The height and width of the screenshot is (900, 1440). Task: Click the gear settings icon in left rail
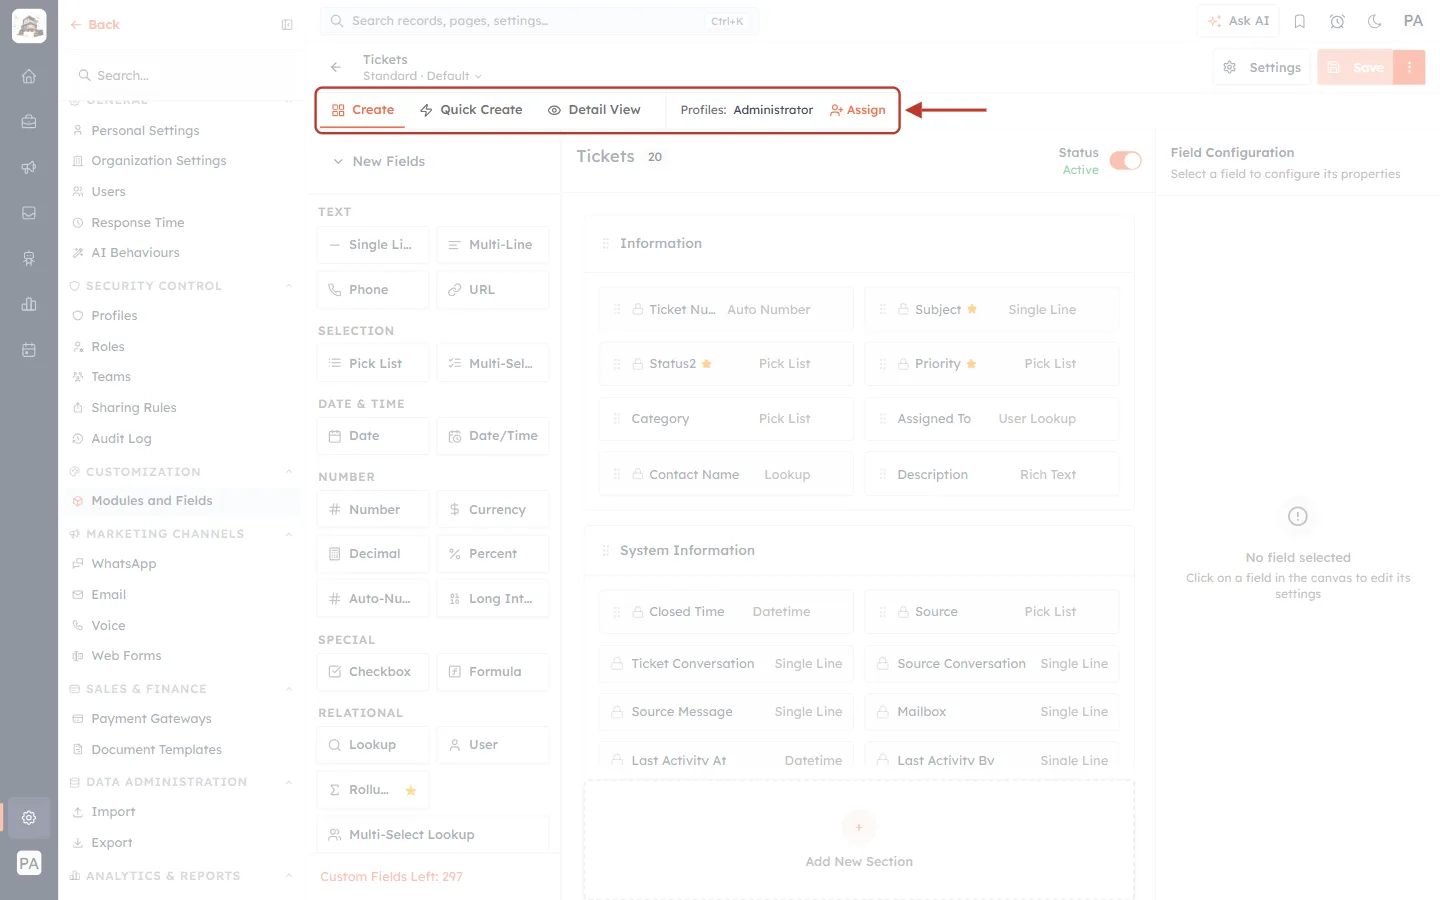pyautogui.click(x=29, y=817)
